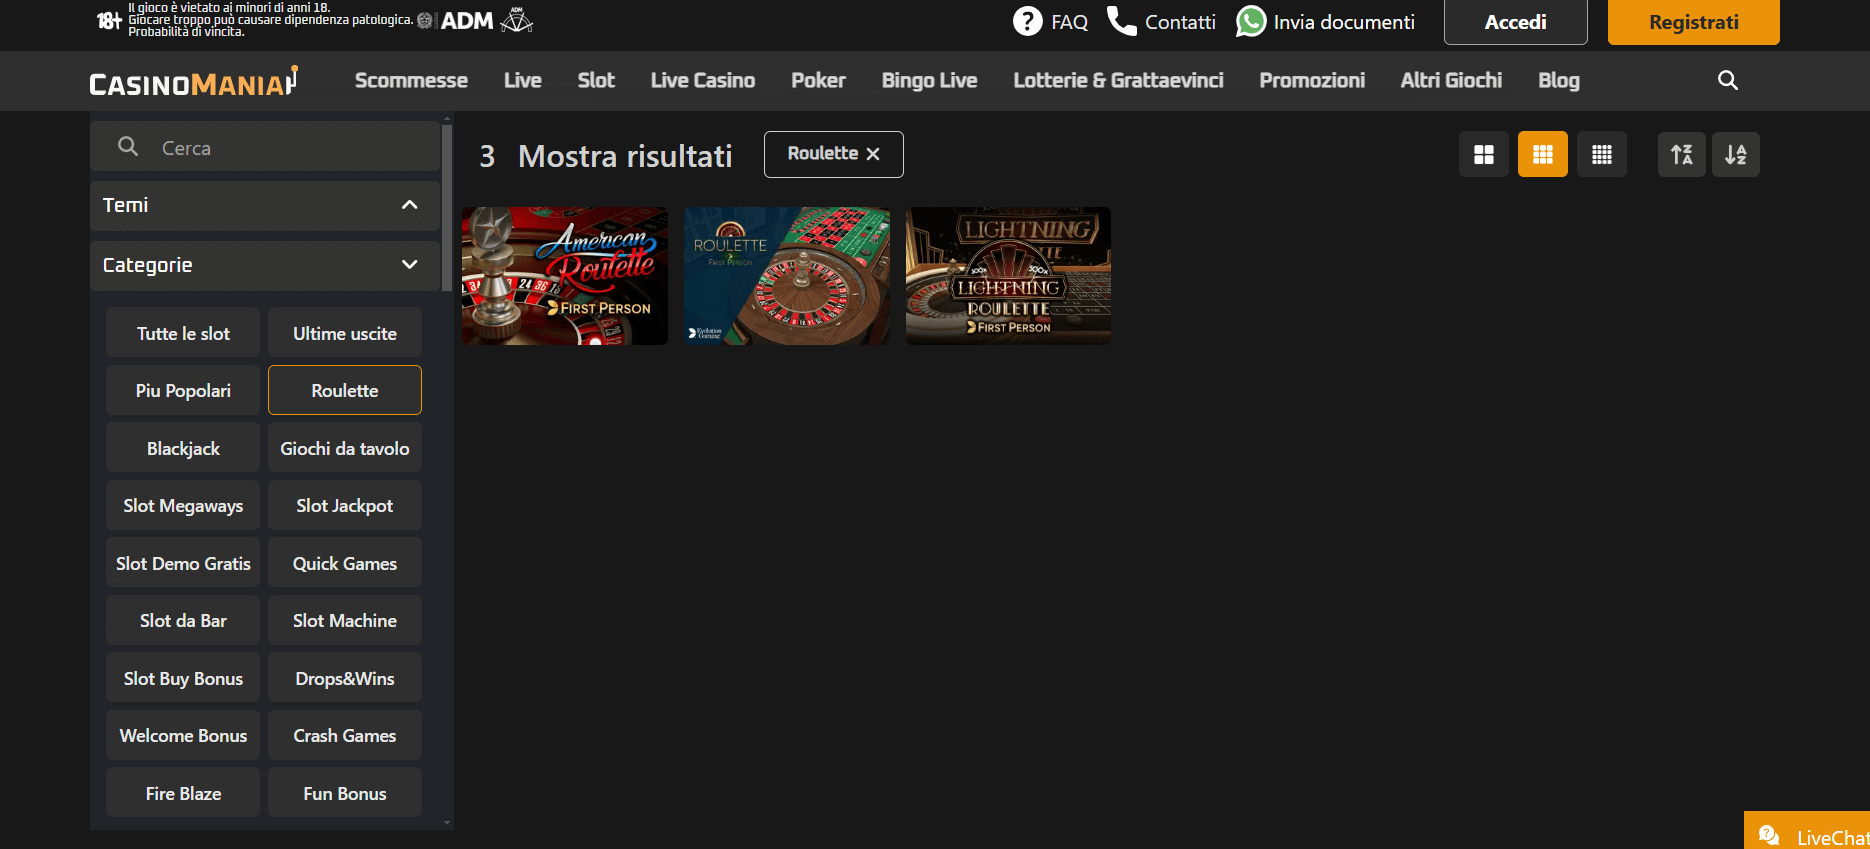Open Lightning Roulette First Person thumbnail

[x=1008, y=276]
